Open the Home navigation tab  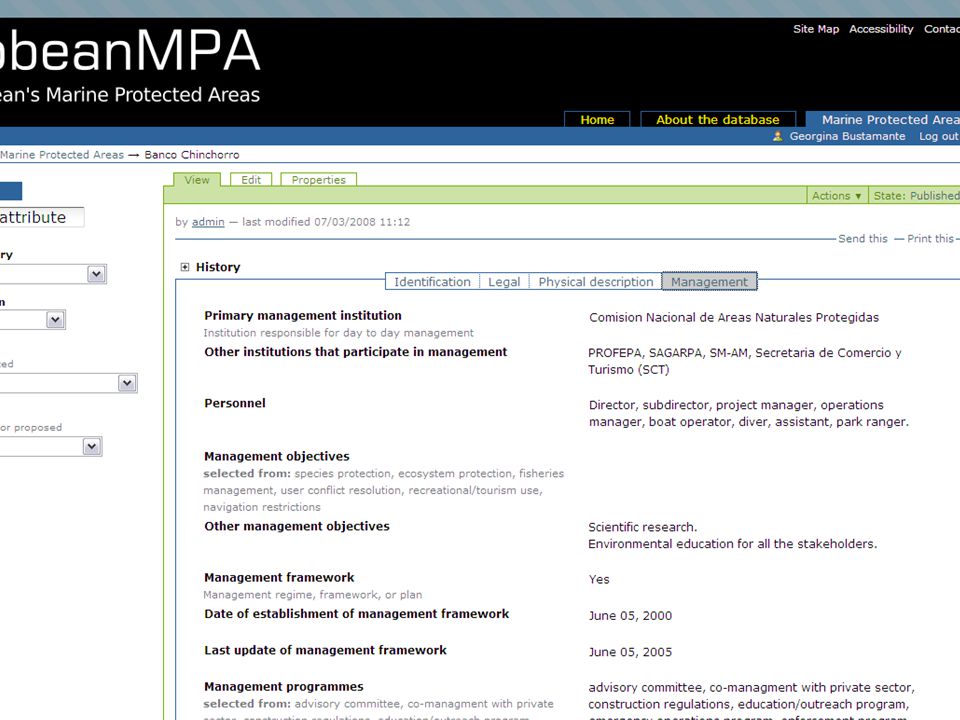(597, 119)
